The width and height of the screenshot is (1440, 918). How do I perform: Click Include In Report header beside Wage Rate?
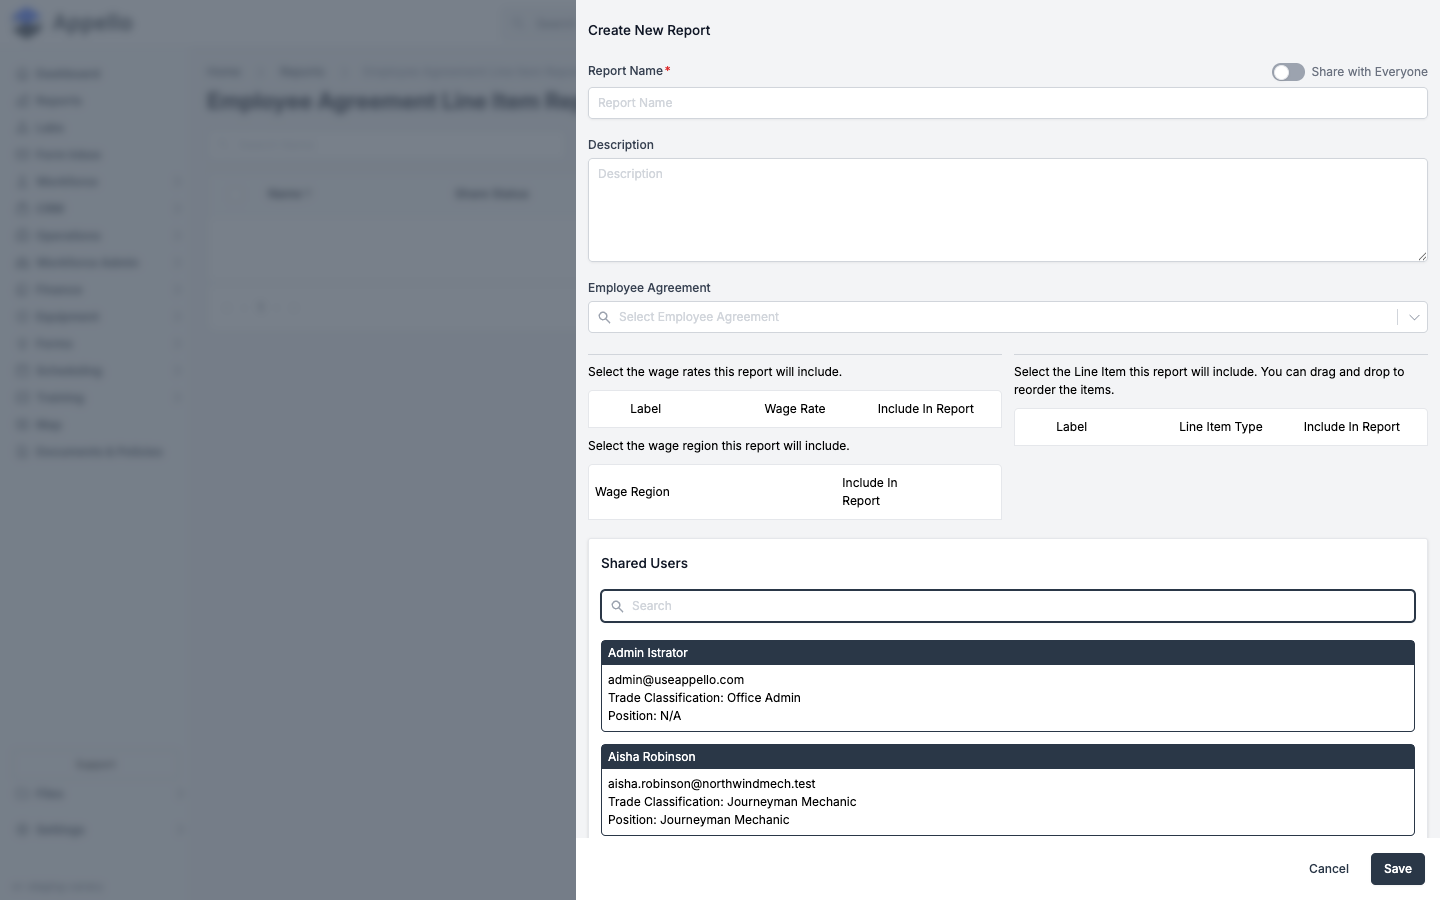925,409
